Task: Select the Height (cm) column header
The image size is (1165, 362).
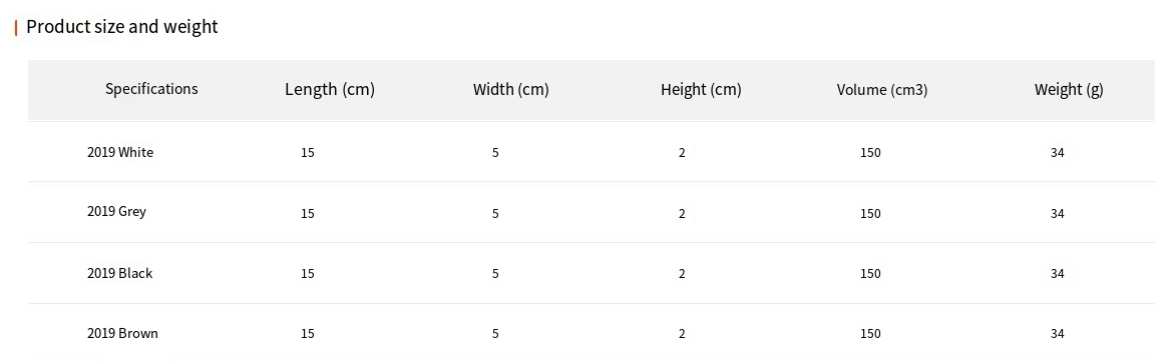Action: [701, 90]
